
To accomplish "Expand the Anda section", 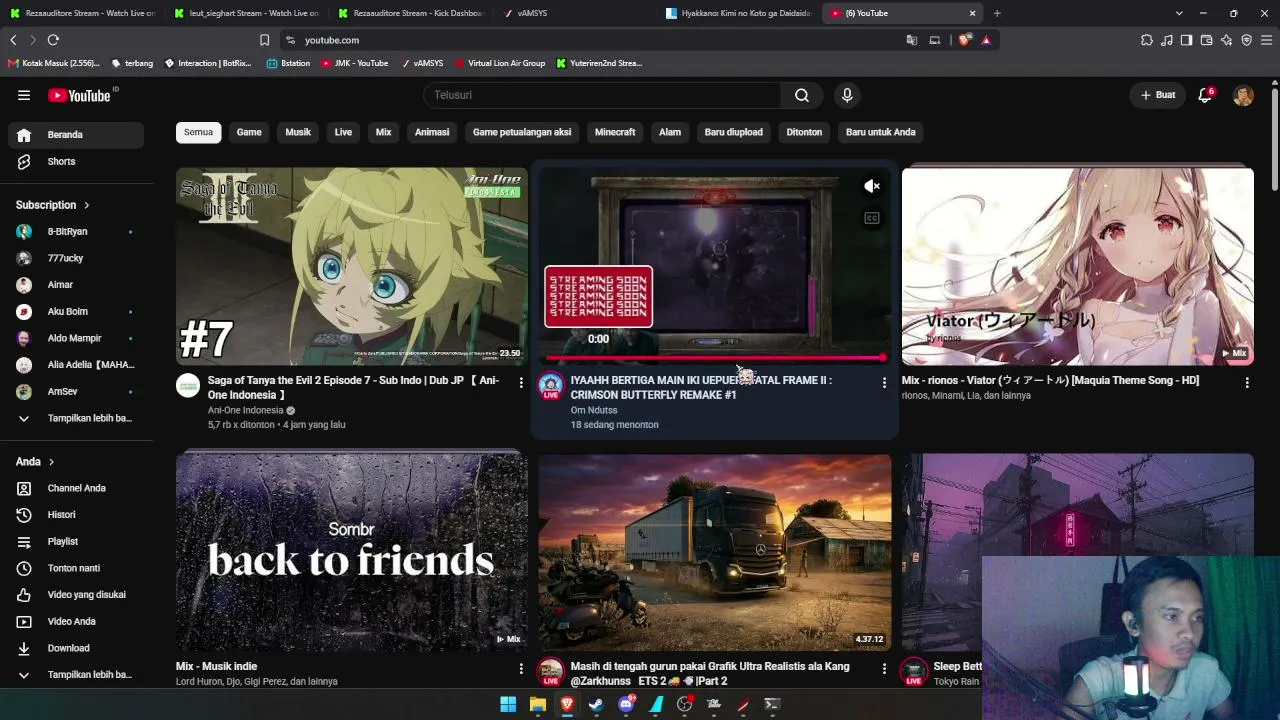I will [x=35, y=461].
